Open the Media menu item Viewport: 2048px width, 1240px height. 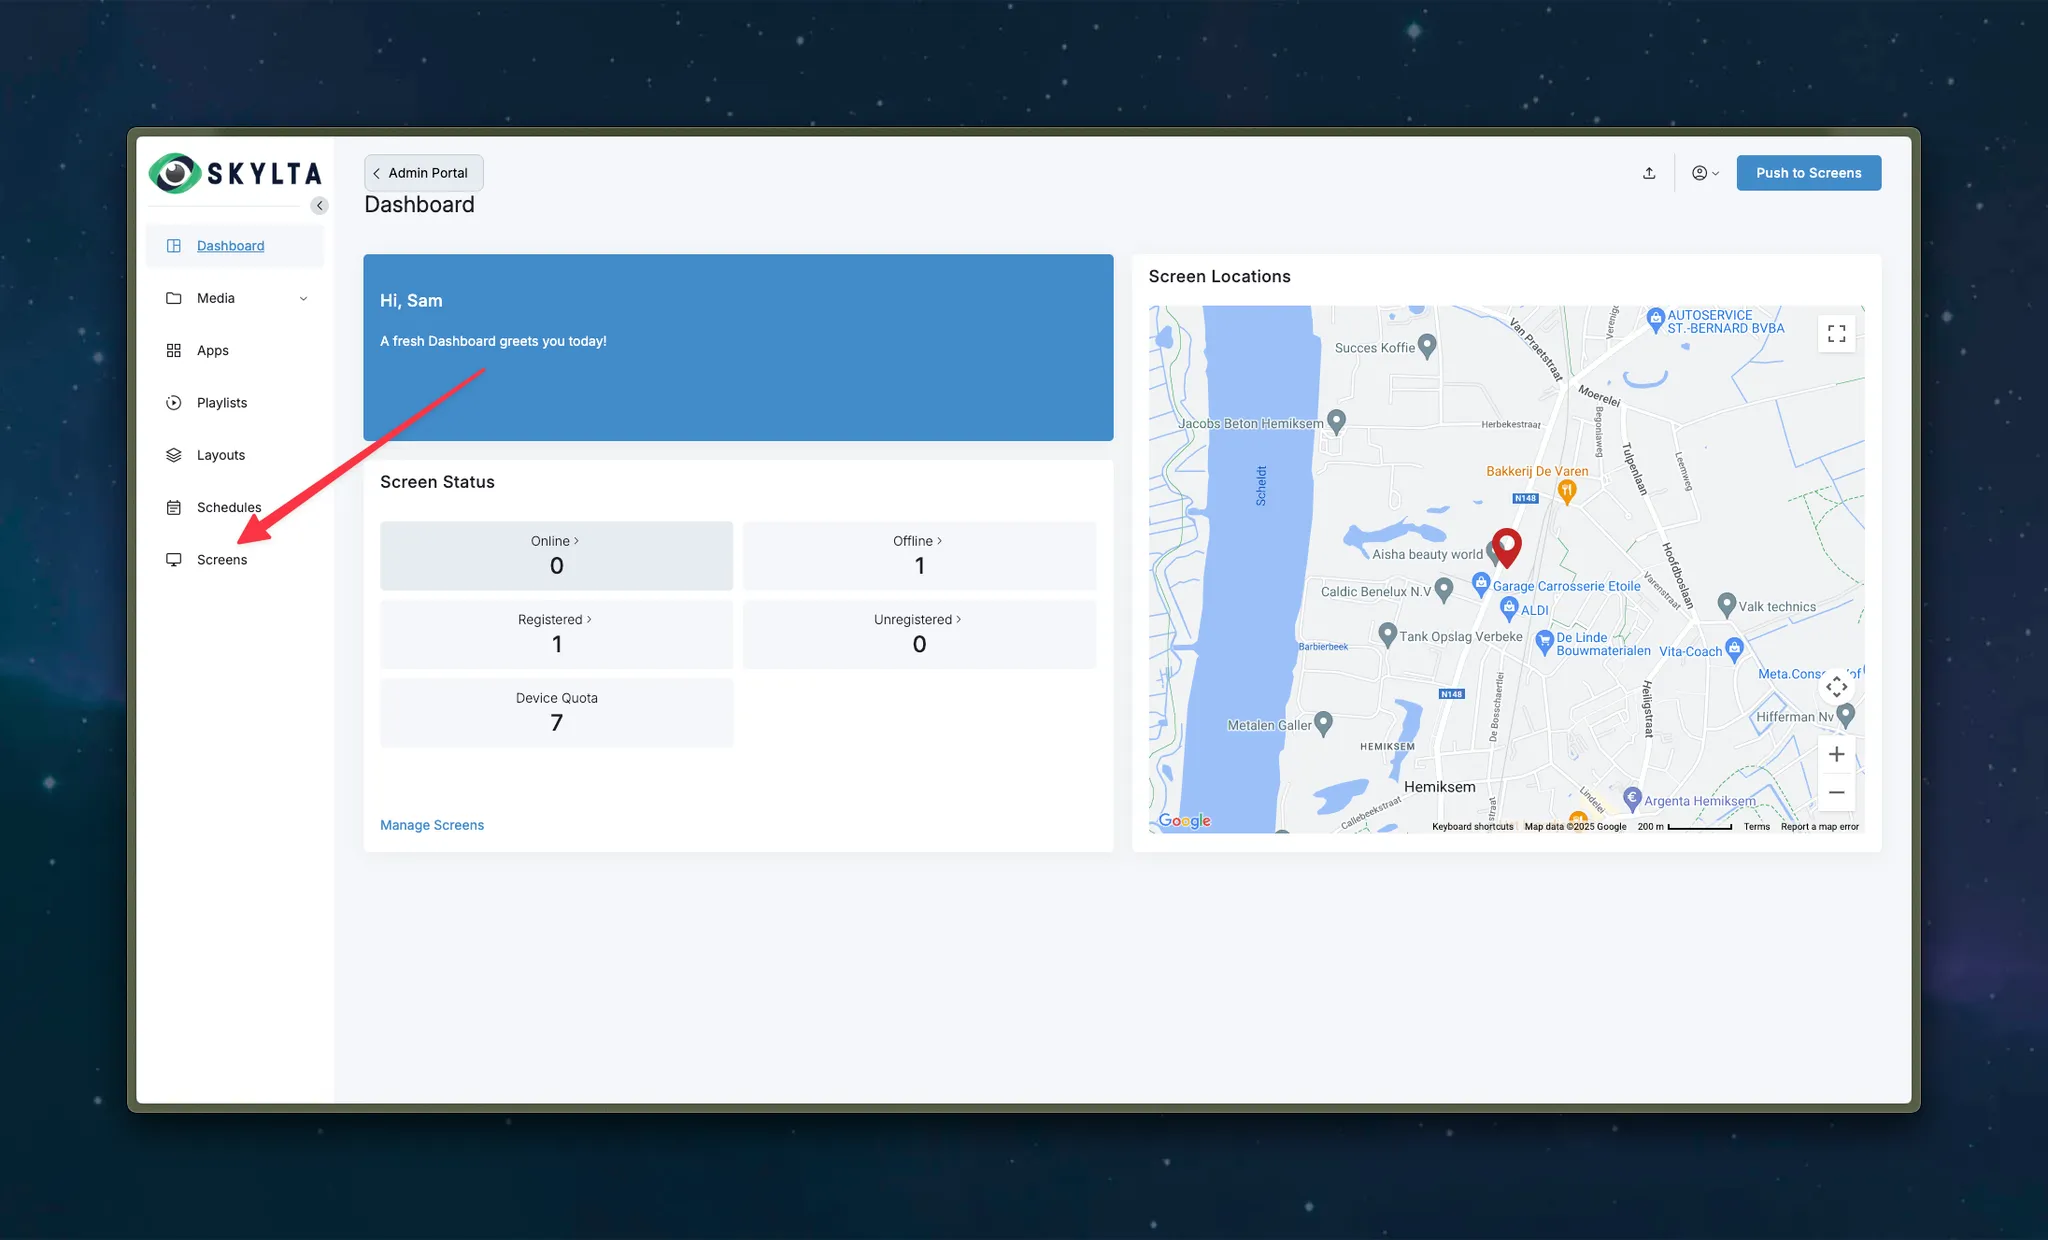[235, 298]
